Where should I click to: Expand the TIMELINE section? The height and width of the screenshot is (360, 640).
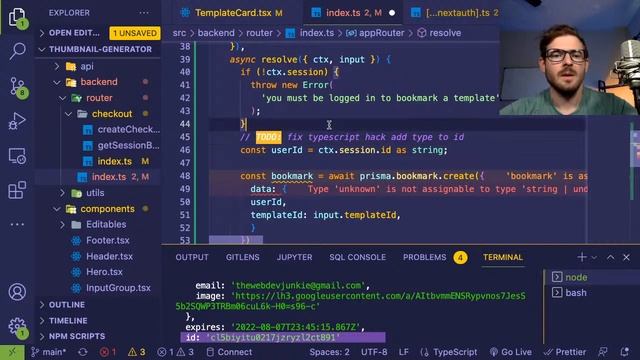coord(68,321)
